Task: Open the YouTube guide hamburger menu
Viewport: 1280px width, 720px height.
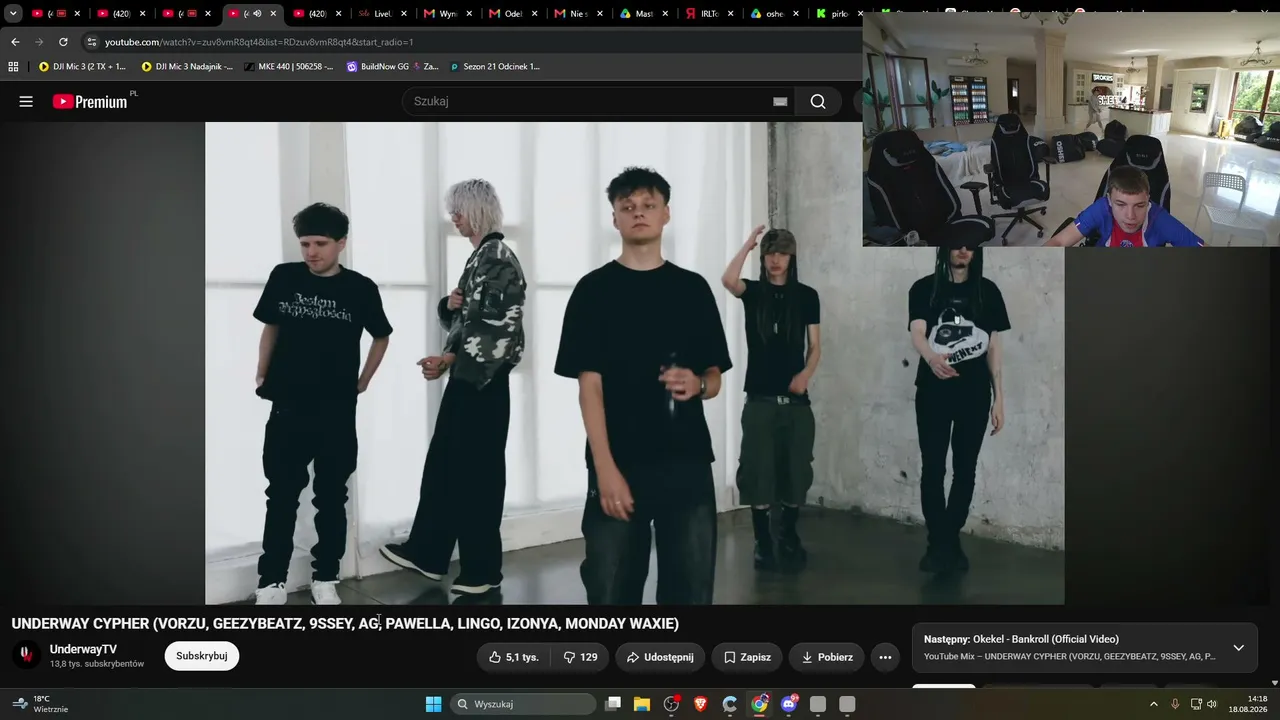Action: point(26,101)
